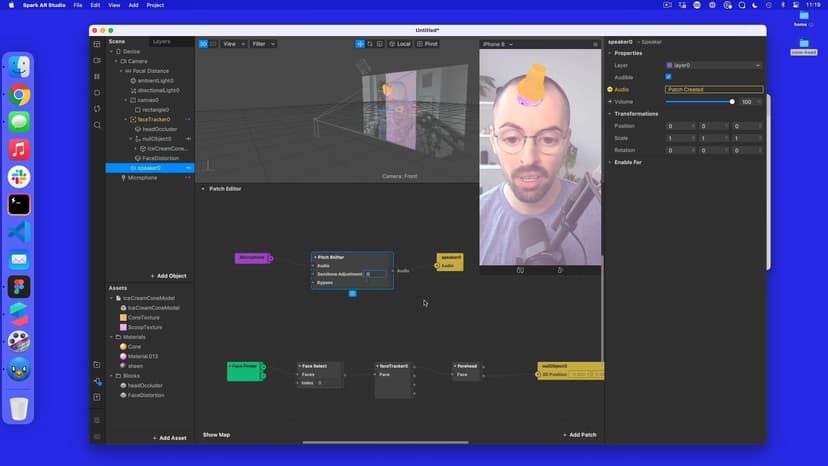Click the patch arrow indicator on faceTracker0 row

[x=187, y=119]
